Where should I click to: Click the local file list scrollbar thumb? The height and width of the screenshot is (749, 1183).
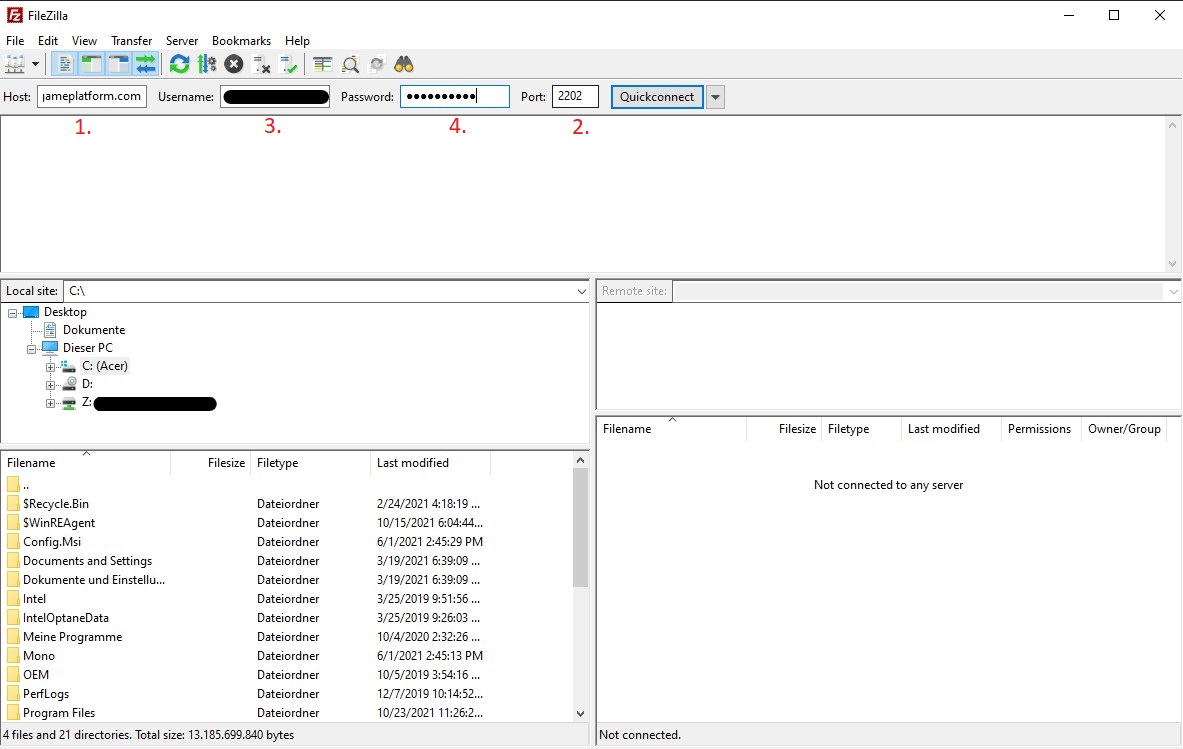click(x=580, y=527)
